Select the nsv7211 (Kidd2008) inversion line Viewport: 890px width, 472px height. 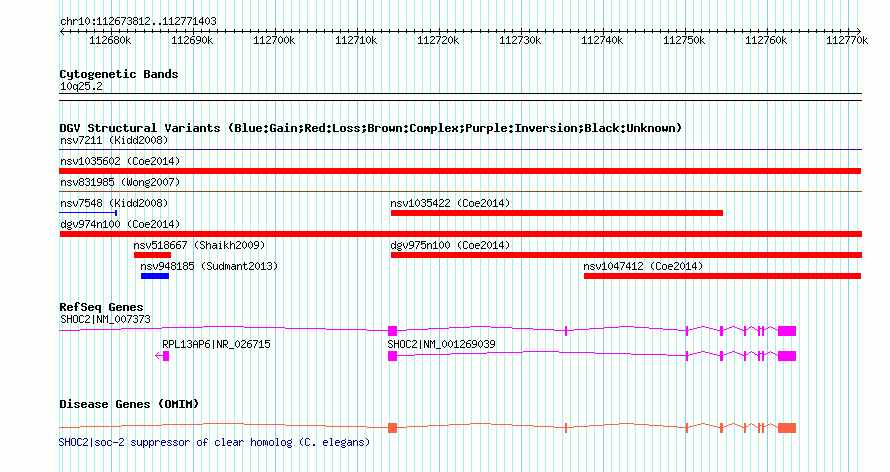tap(460, 150)
